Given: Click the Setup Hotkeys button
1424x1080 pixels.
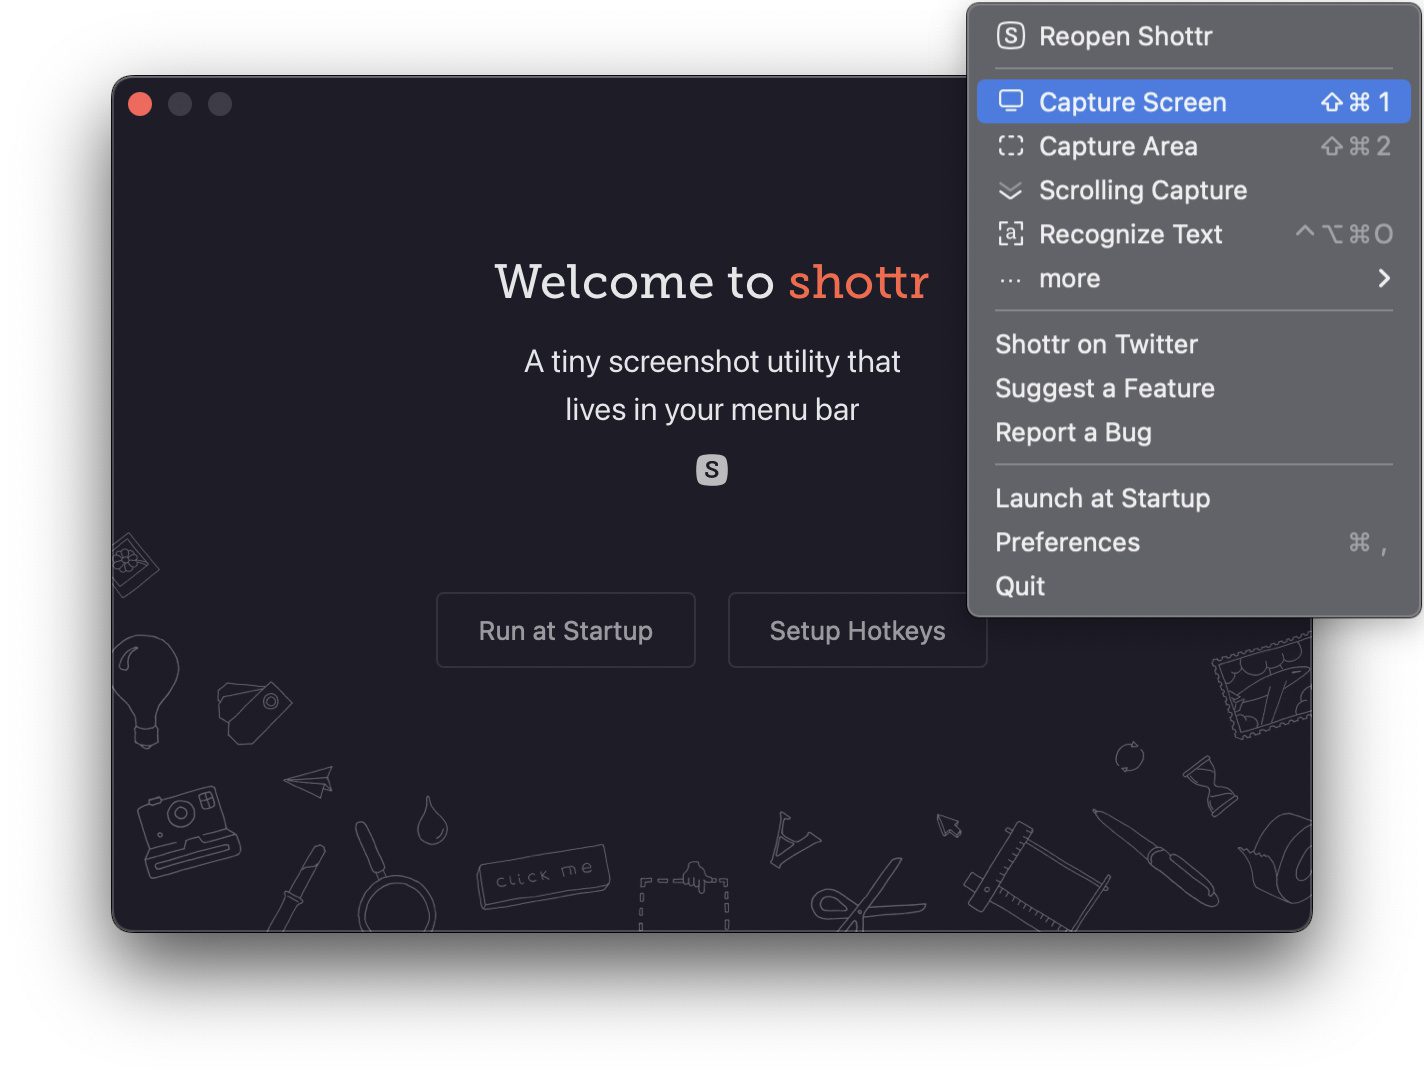Looking at the screenshot, I should pyautogui.click(x=858, y=630).
